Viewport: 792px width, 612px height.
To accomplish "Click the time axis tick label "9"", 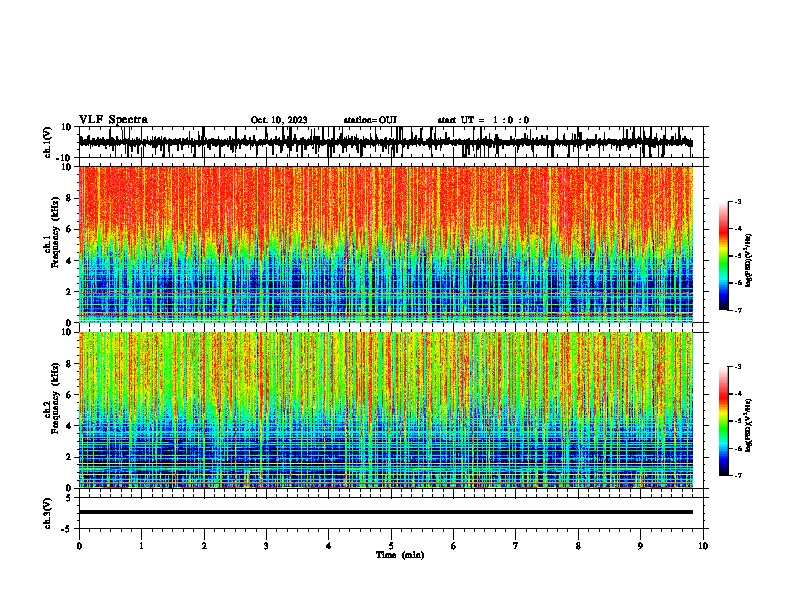I will tap(640, 546).
